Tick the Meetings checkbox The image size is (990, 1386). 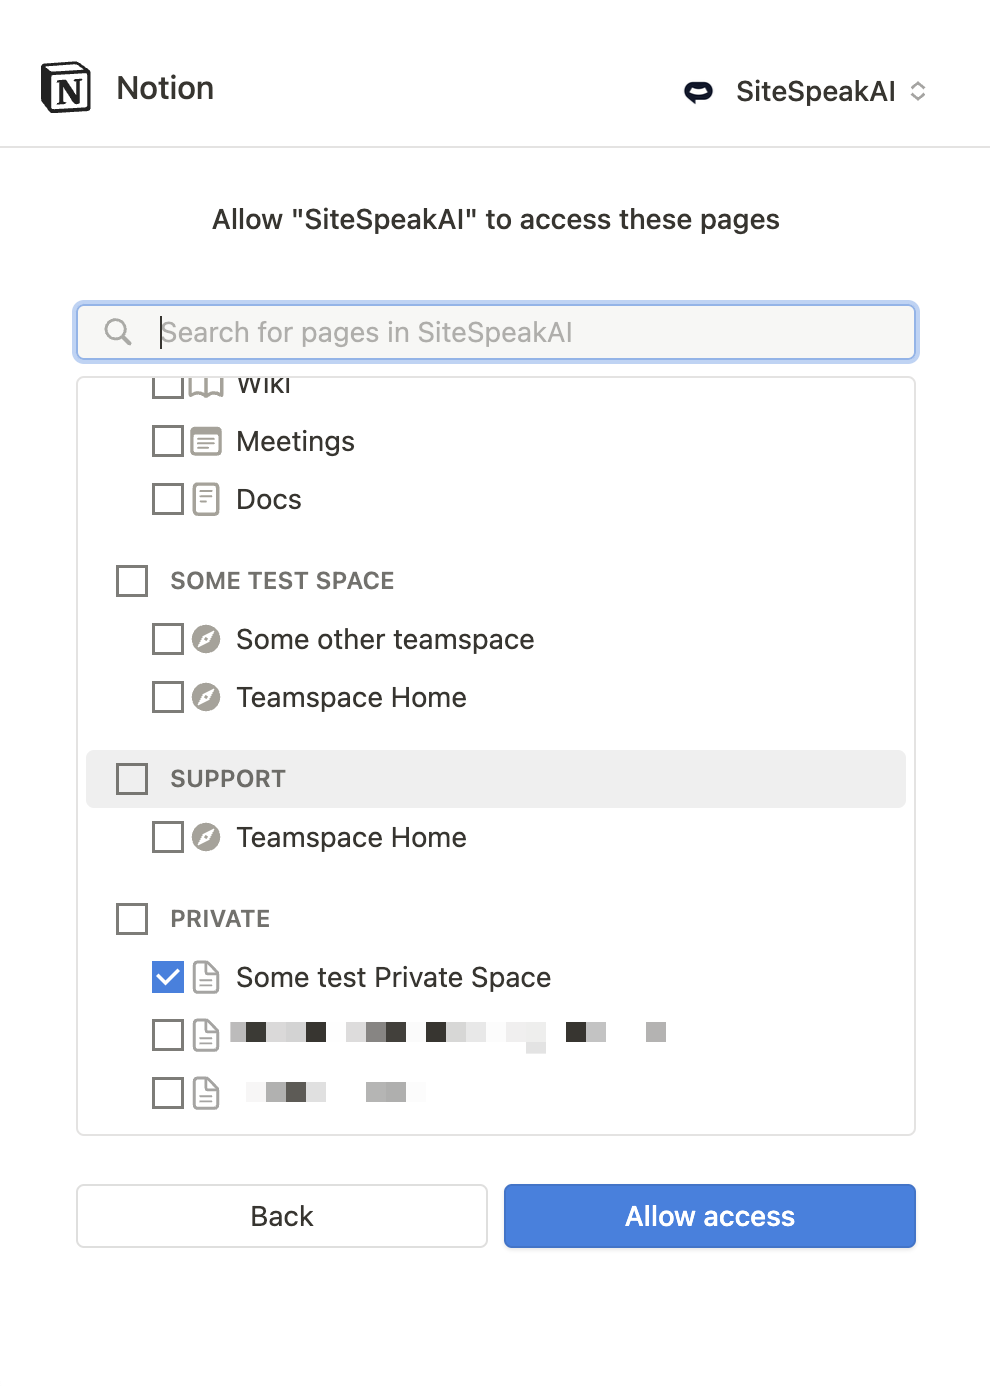[x=168, y=441]
